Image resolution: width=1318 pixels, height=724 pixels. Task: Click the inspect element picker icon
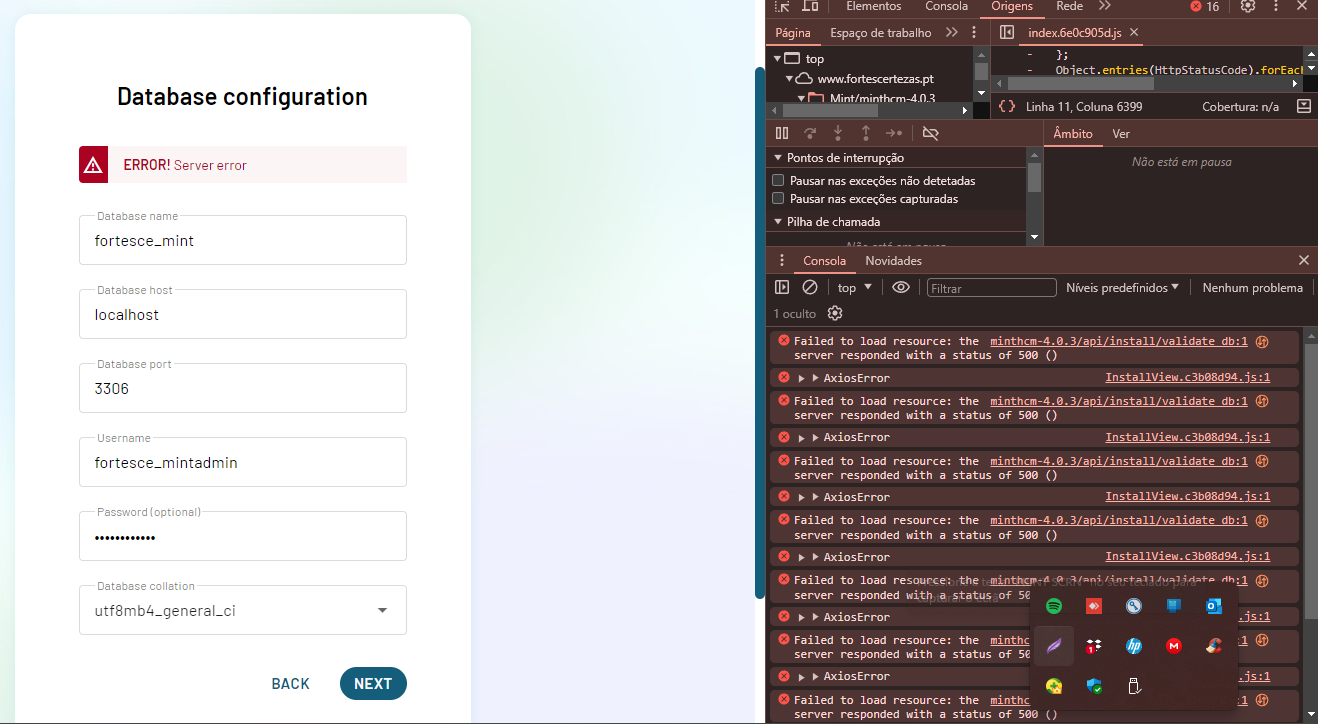782,7
